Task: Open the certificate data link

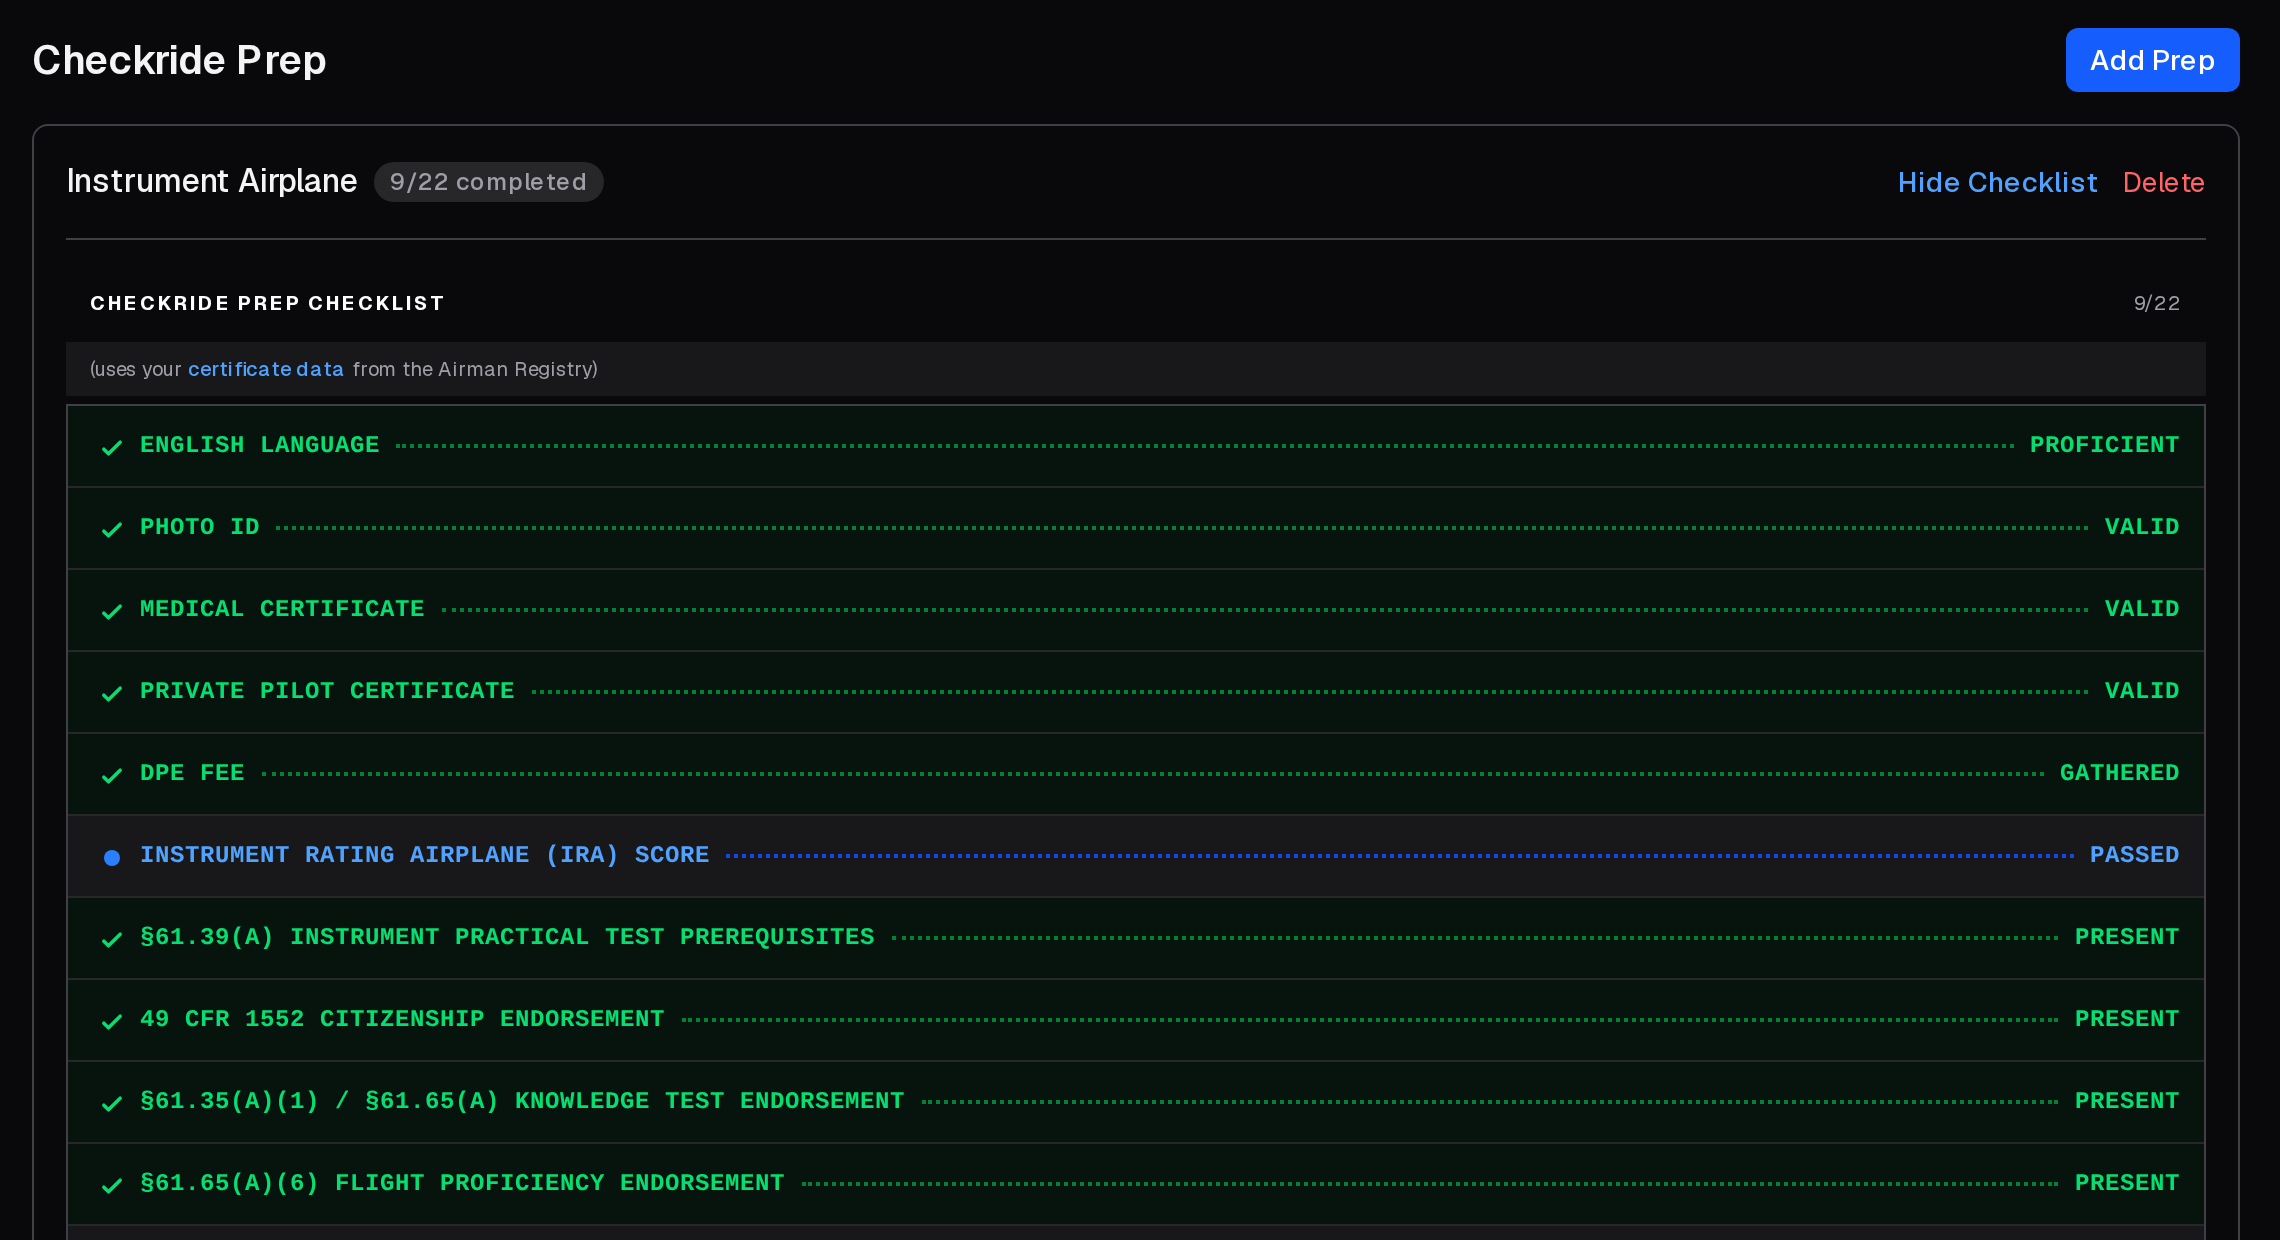Action: tap(265, 369)
